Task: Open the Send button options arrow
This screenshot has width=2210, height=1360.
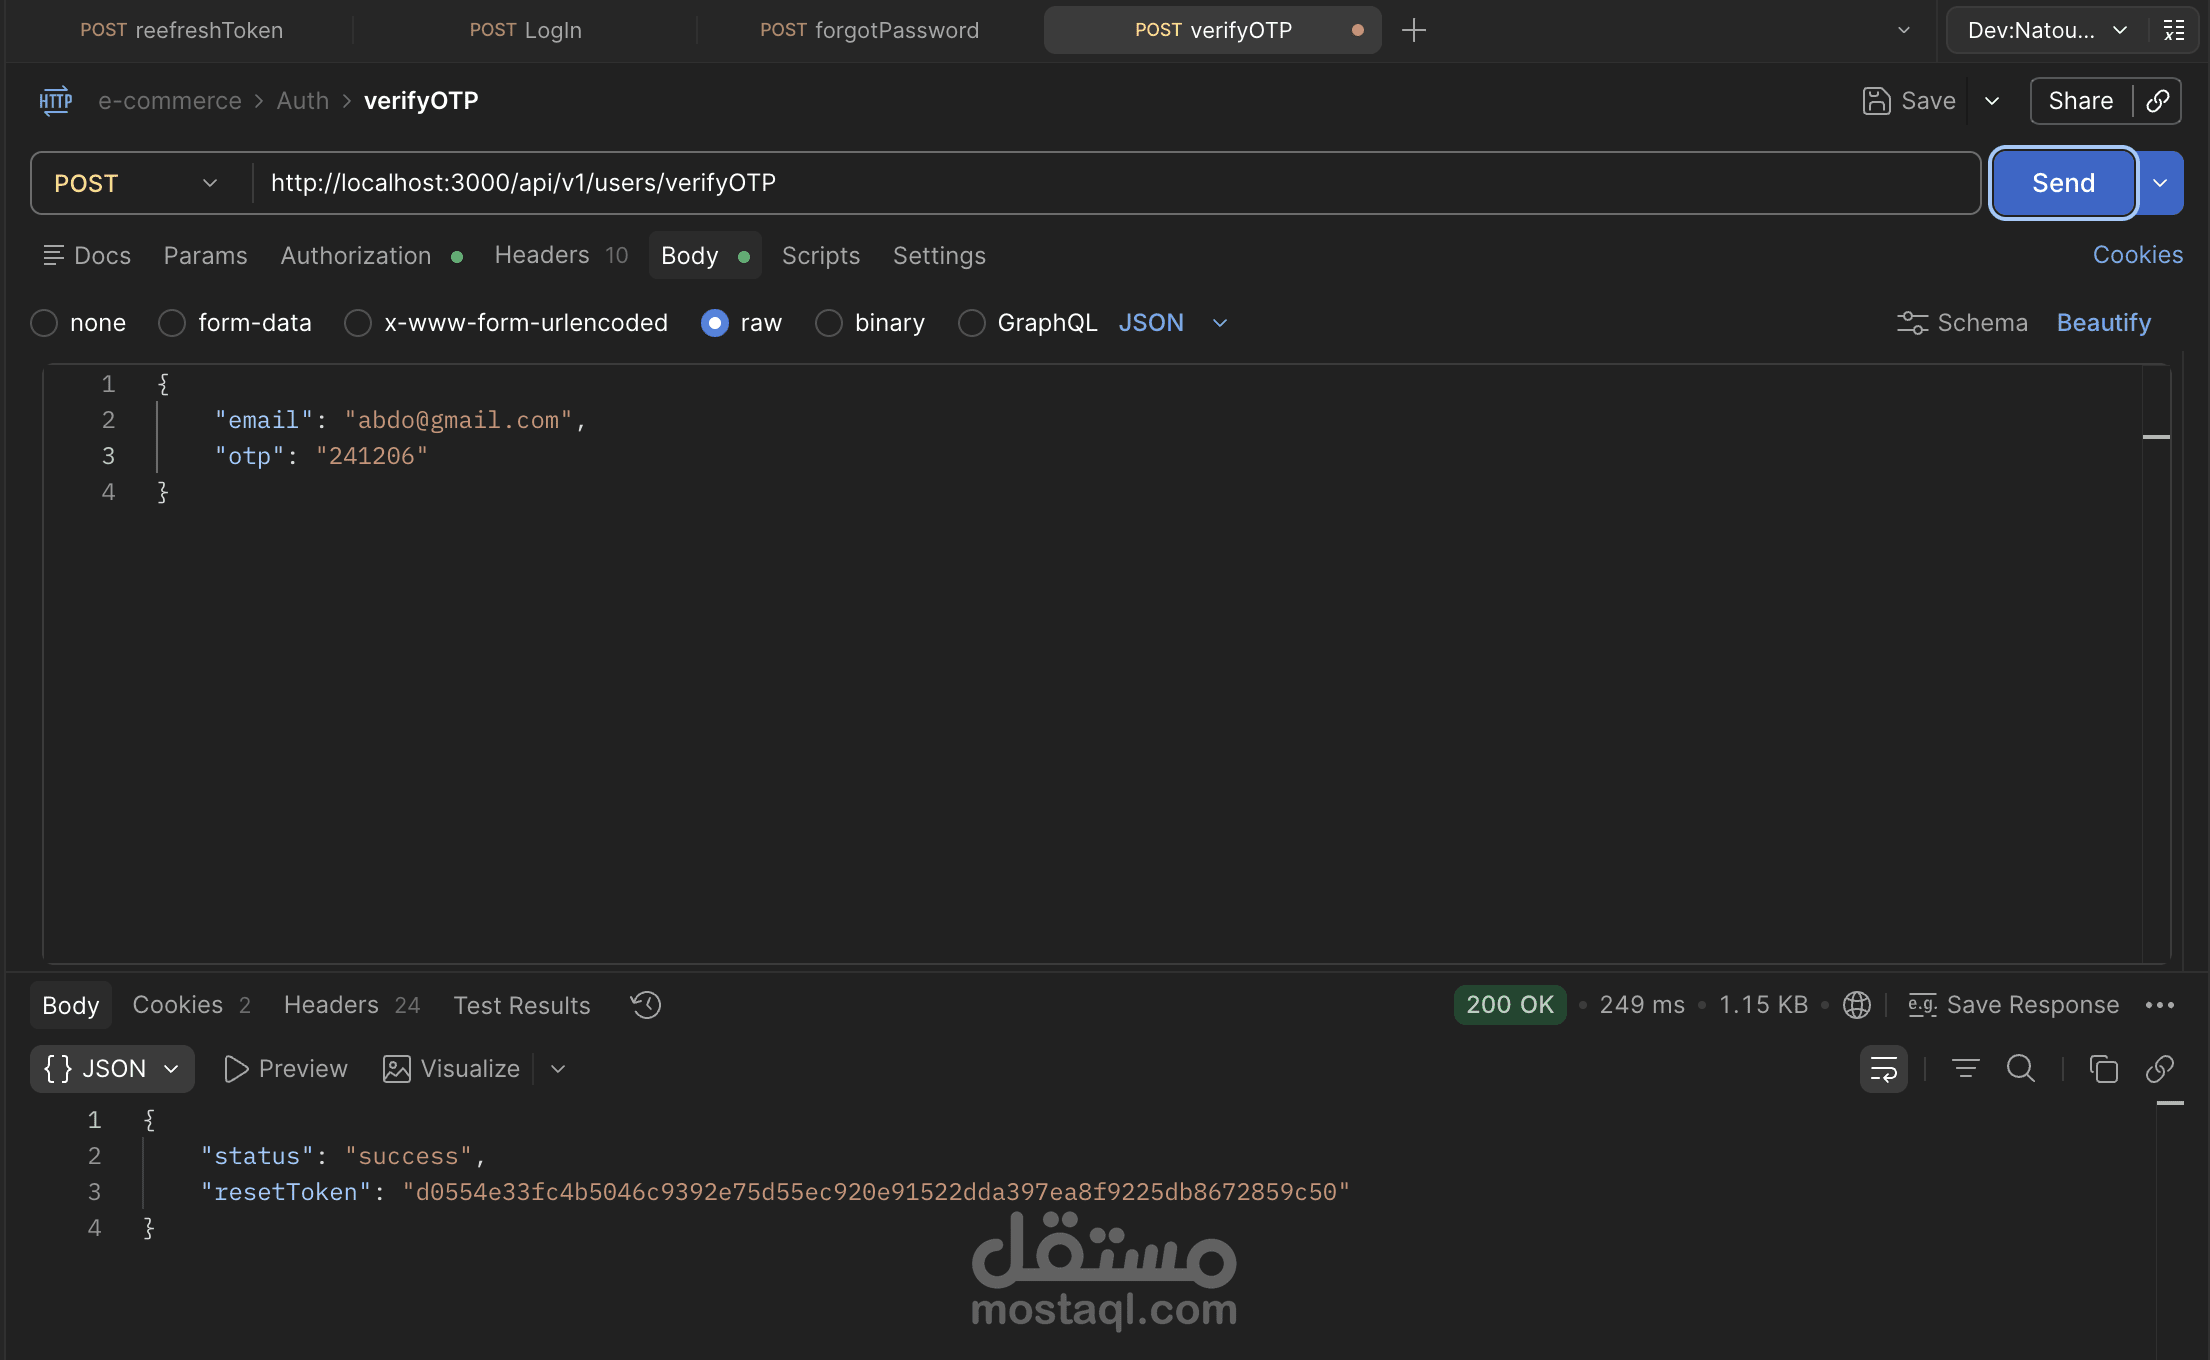Action: pyautogui.click(x=2160, y=183)
